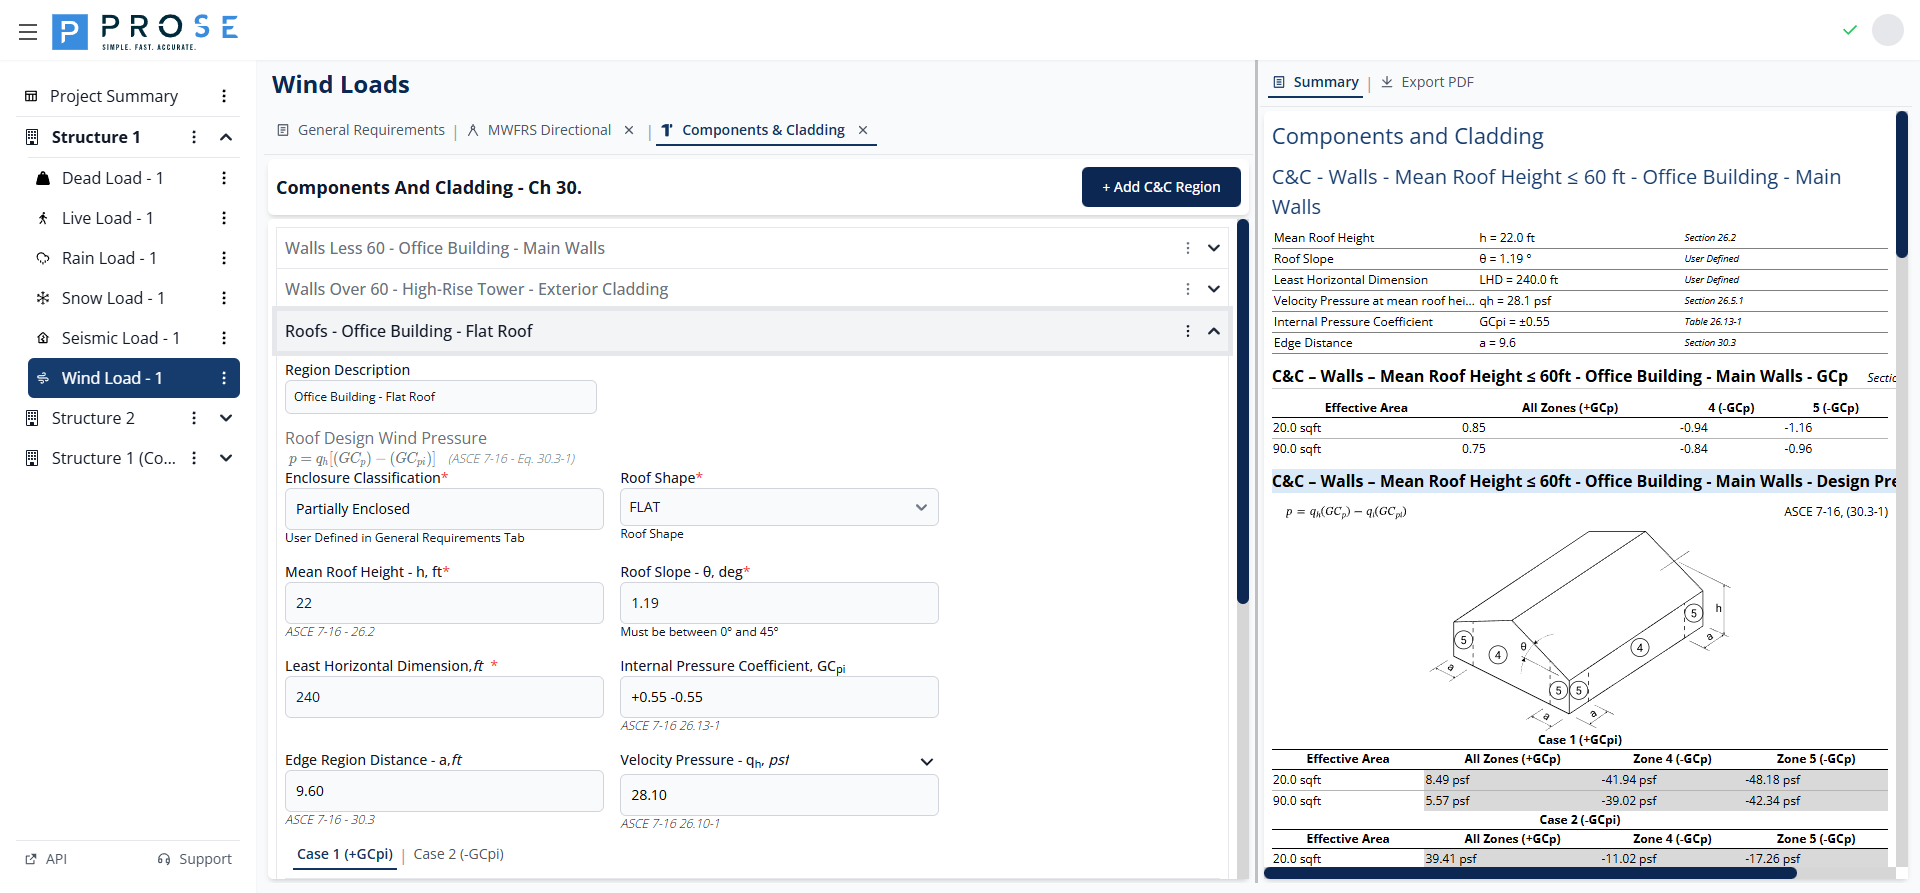This screenshot has width=1920, height=893.
Task: Expand Walls Less 60 Main Walls region
Action: pos(1213,248)
